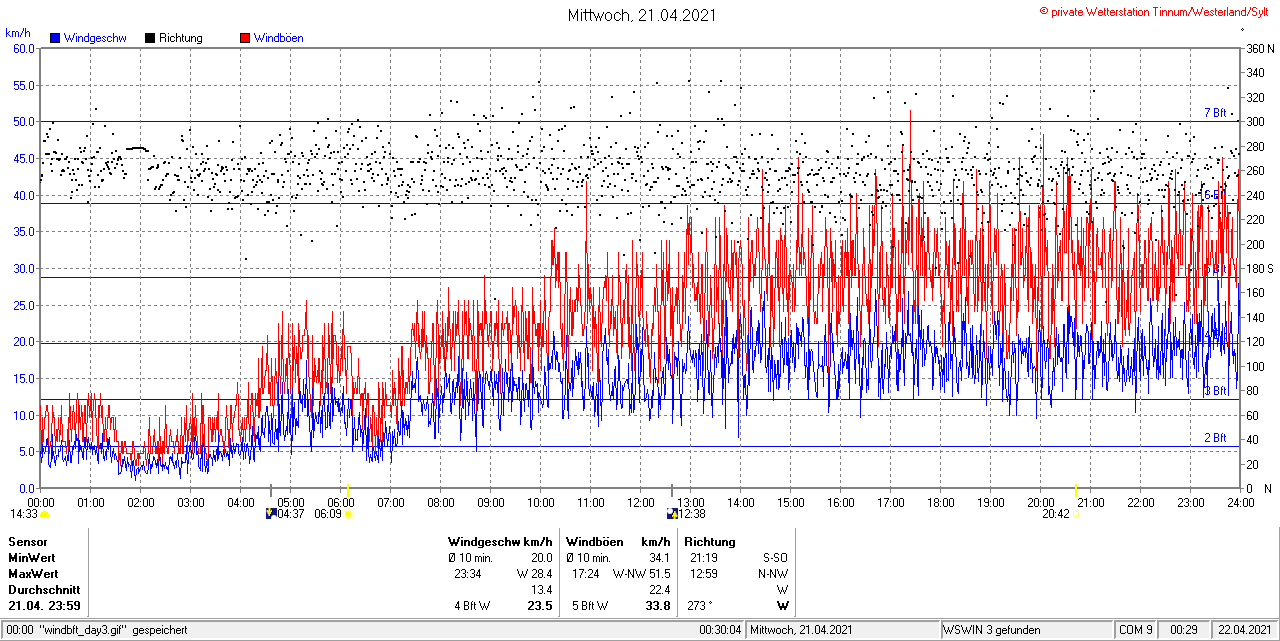Click the 00:00 time axis label
This screenshot has width=1280, height=641.
point(41,502)
